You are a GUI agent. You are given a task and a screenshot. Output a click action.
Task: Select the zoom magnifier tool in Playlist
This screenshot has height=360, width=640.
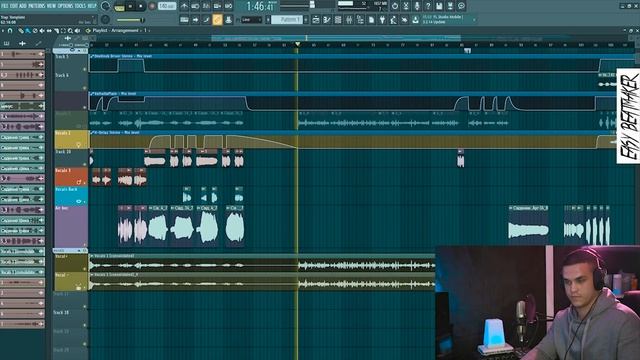[x=70, y=31]
